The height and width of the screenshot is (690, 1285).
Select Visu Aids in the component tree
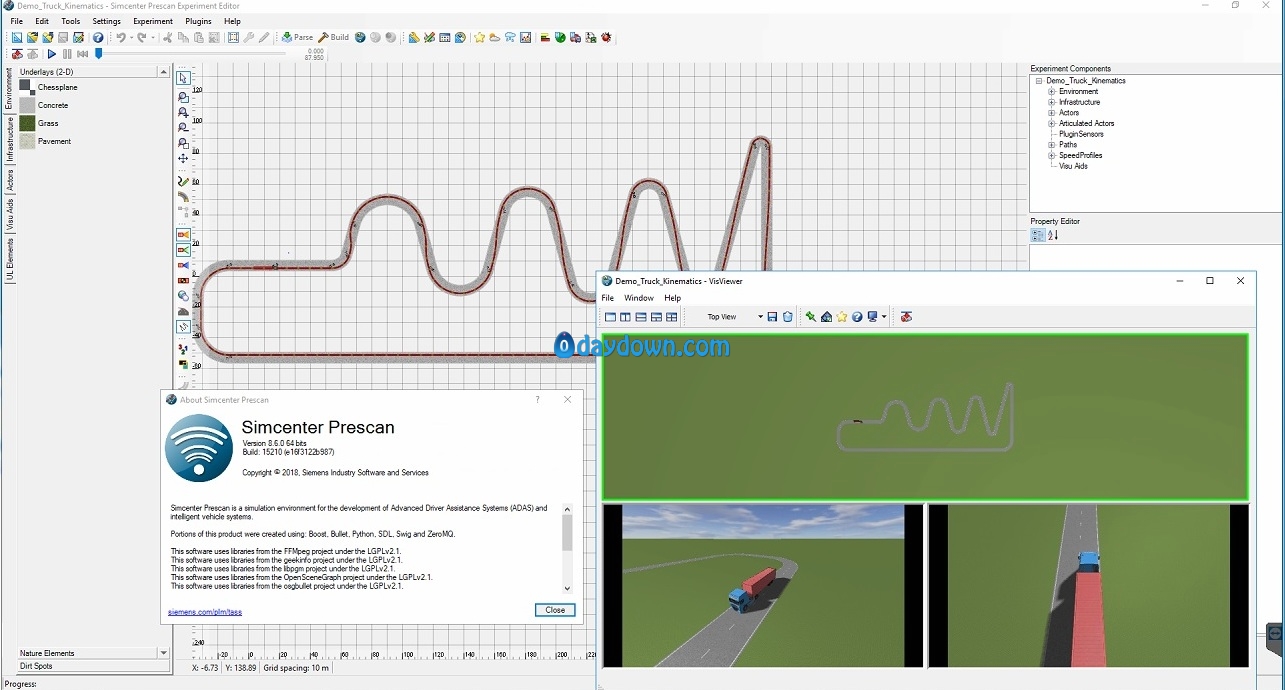(1073, 166)
